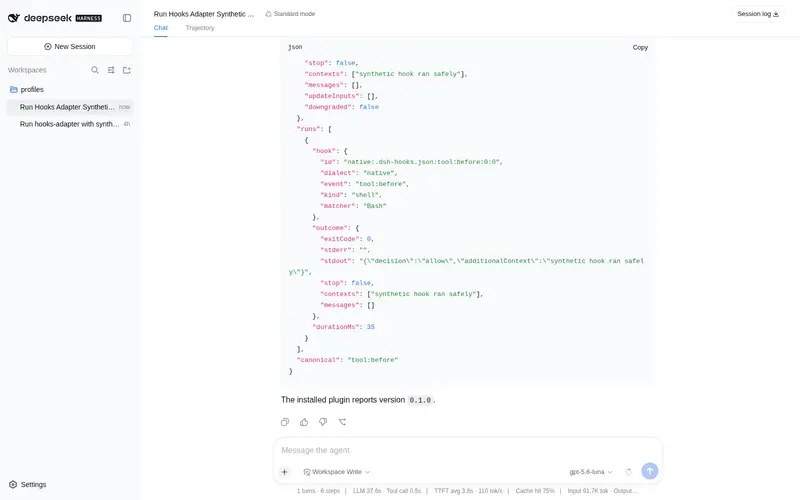Click the 'LLM 37.6s · Tool call 0.5s' status
The width and height of the screenshot is (800, 500).
[387, 491]
